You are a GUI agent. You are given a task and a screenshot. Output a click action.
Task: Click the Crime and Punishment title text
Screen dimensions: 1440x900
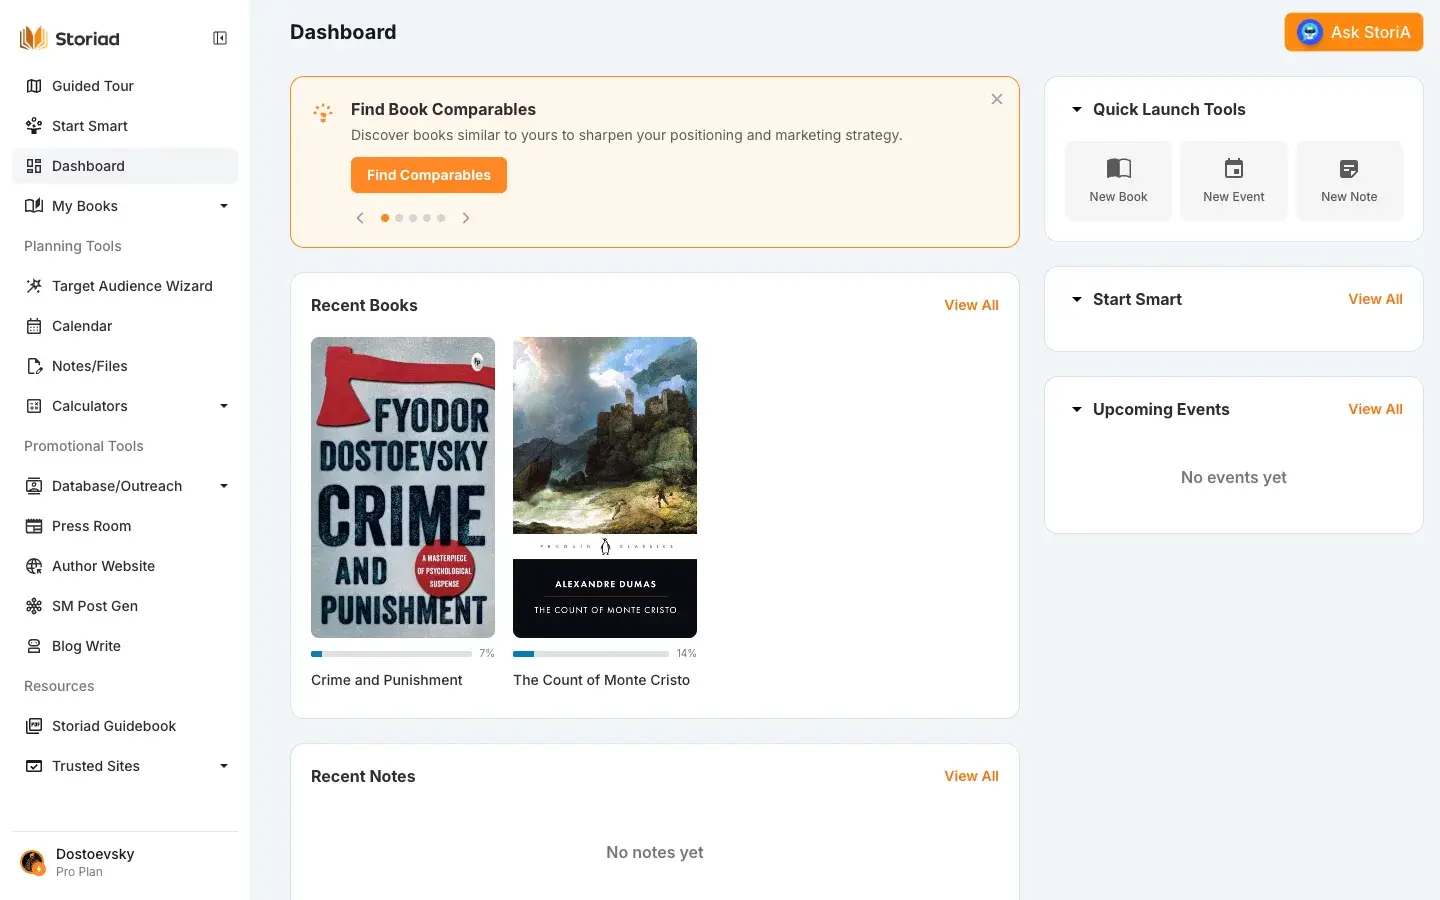pos(387,680)
